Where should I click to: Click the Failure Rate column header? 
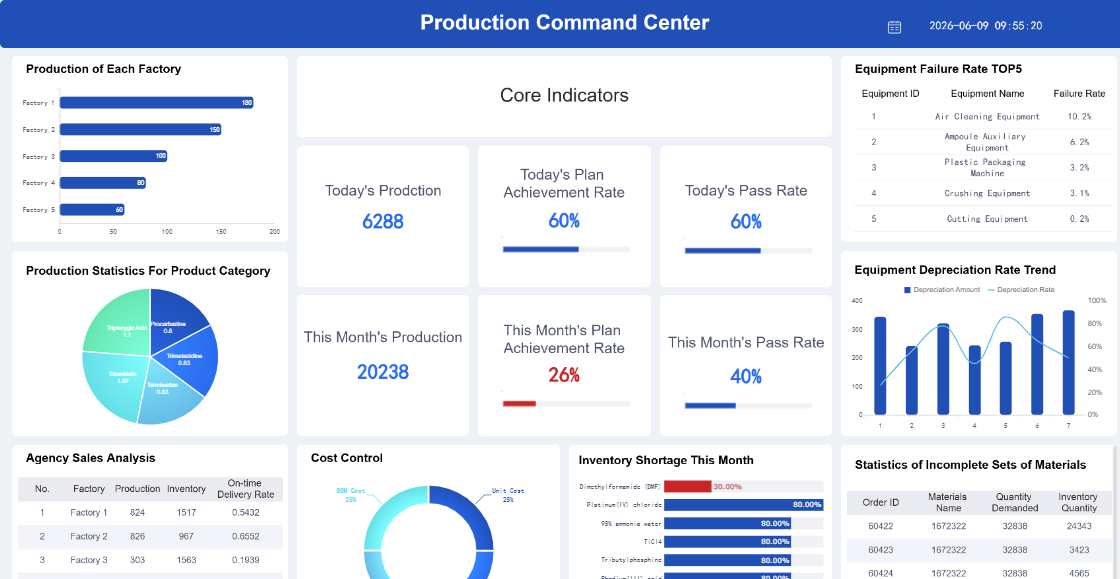[x=1079, y=94]
